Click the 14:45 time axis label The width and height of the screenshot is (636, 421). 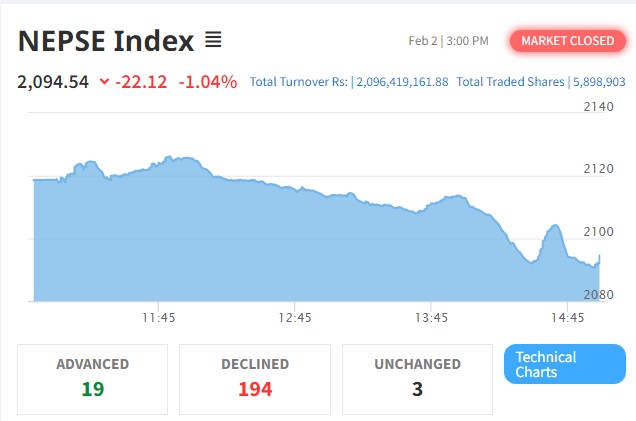(x=567, y=318)
